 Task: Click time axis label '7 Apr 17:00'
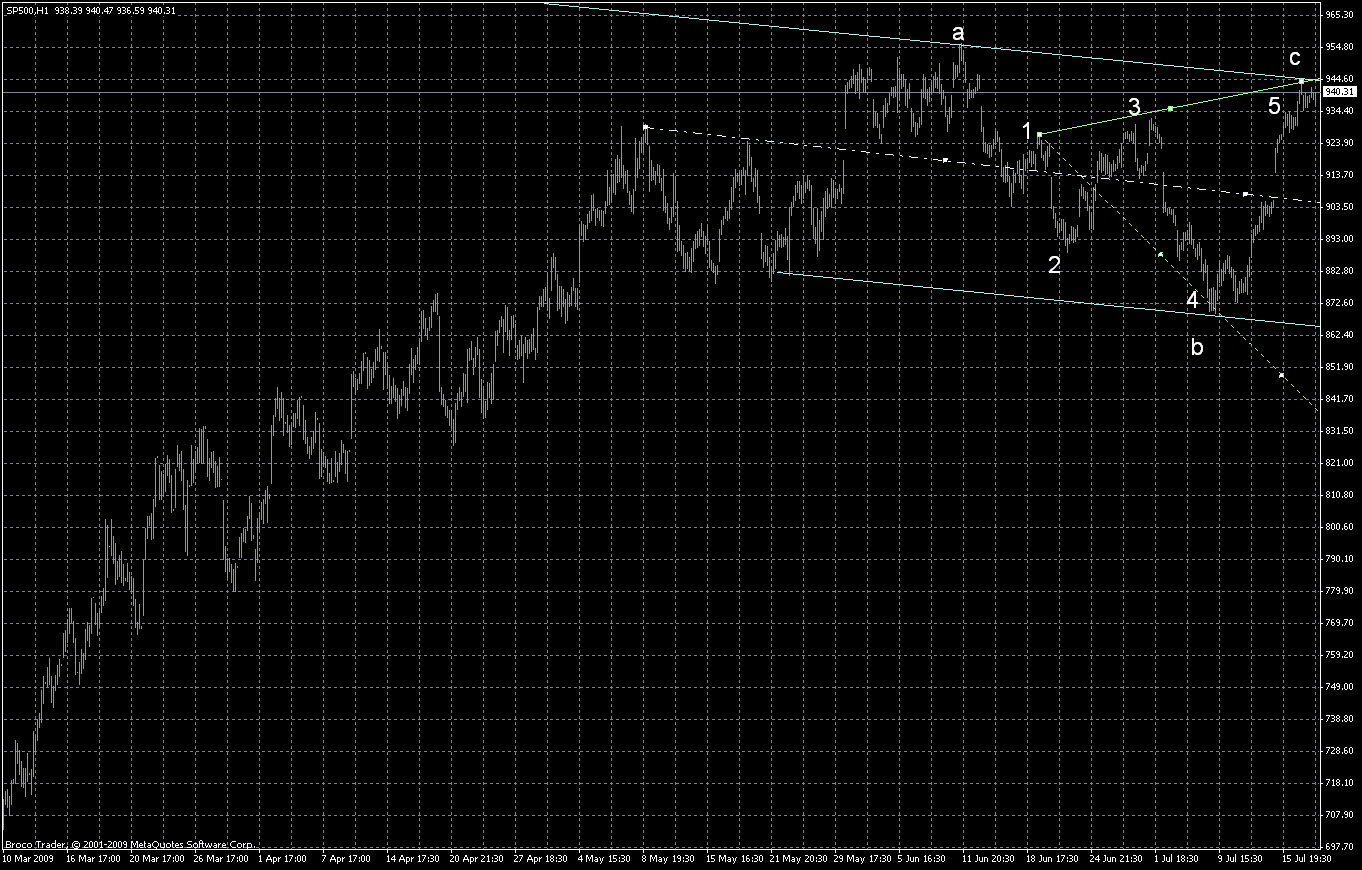coord(347,858)
